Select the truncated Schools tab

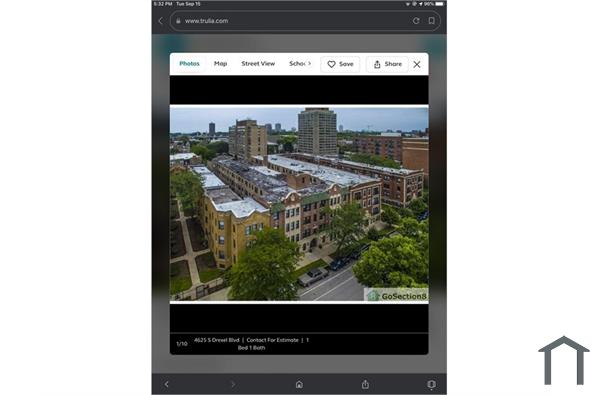click(x=297, y=64)
